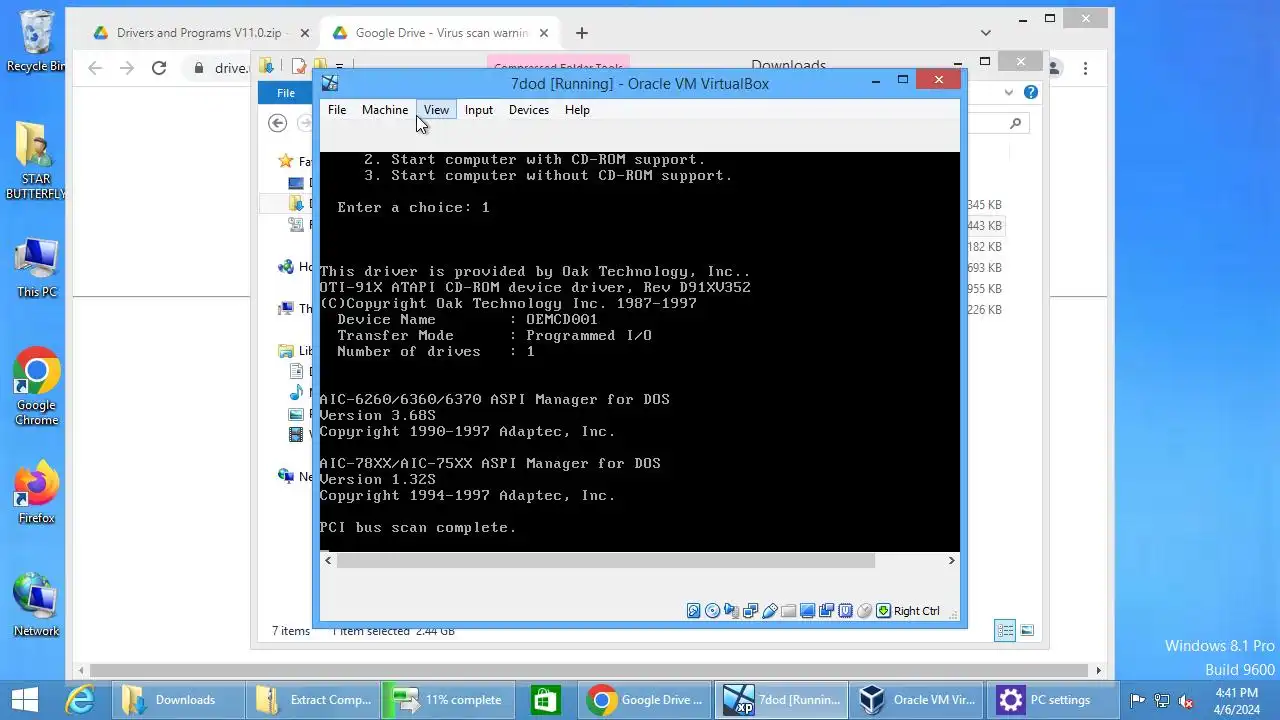Screen dimensions: 1280x720
Task: Switch Explorer to large icons view
Action: coord(1027,631)
